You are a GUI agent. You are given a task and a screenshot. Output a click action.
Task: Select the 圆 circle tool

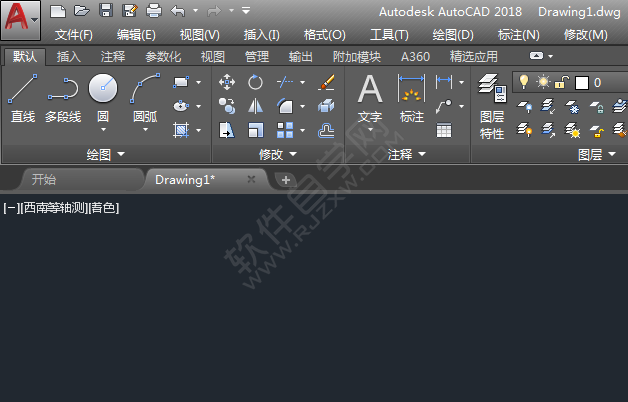pos(103,98)
